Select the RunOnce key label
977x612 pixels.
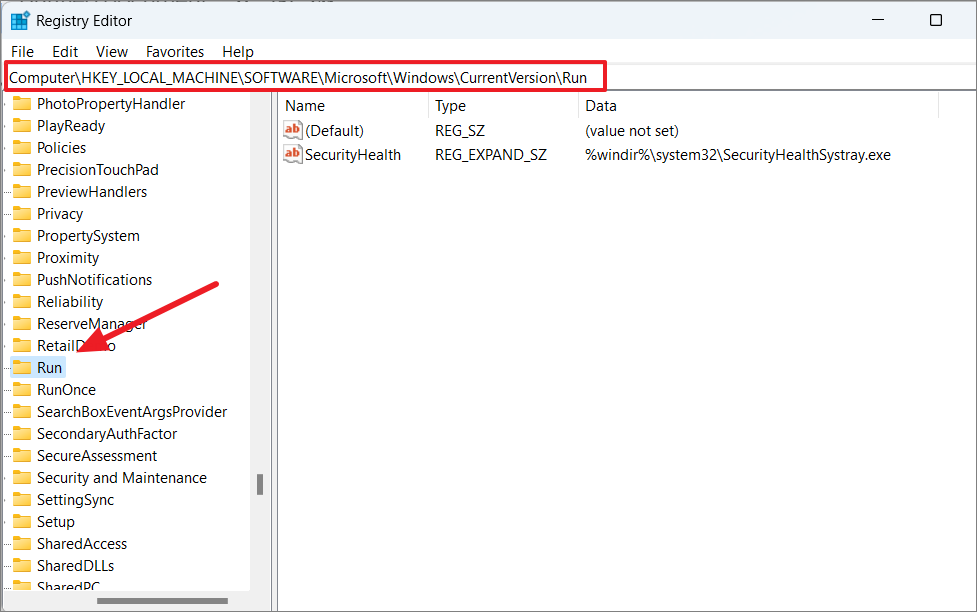[x=66, y=390]
